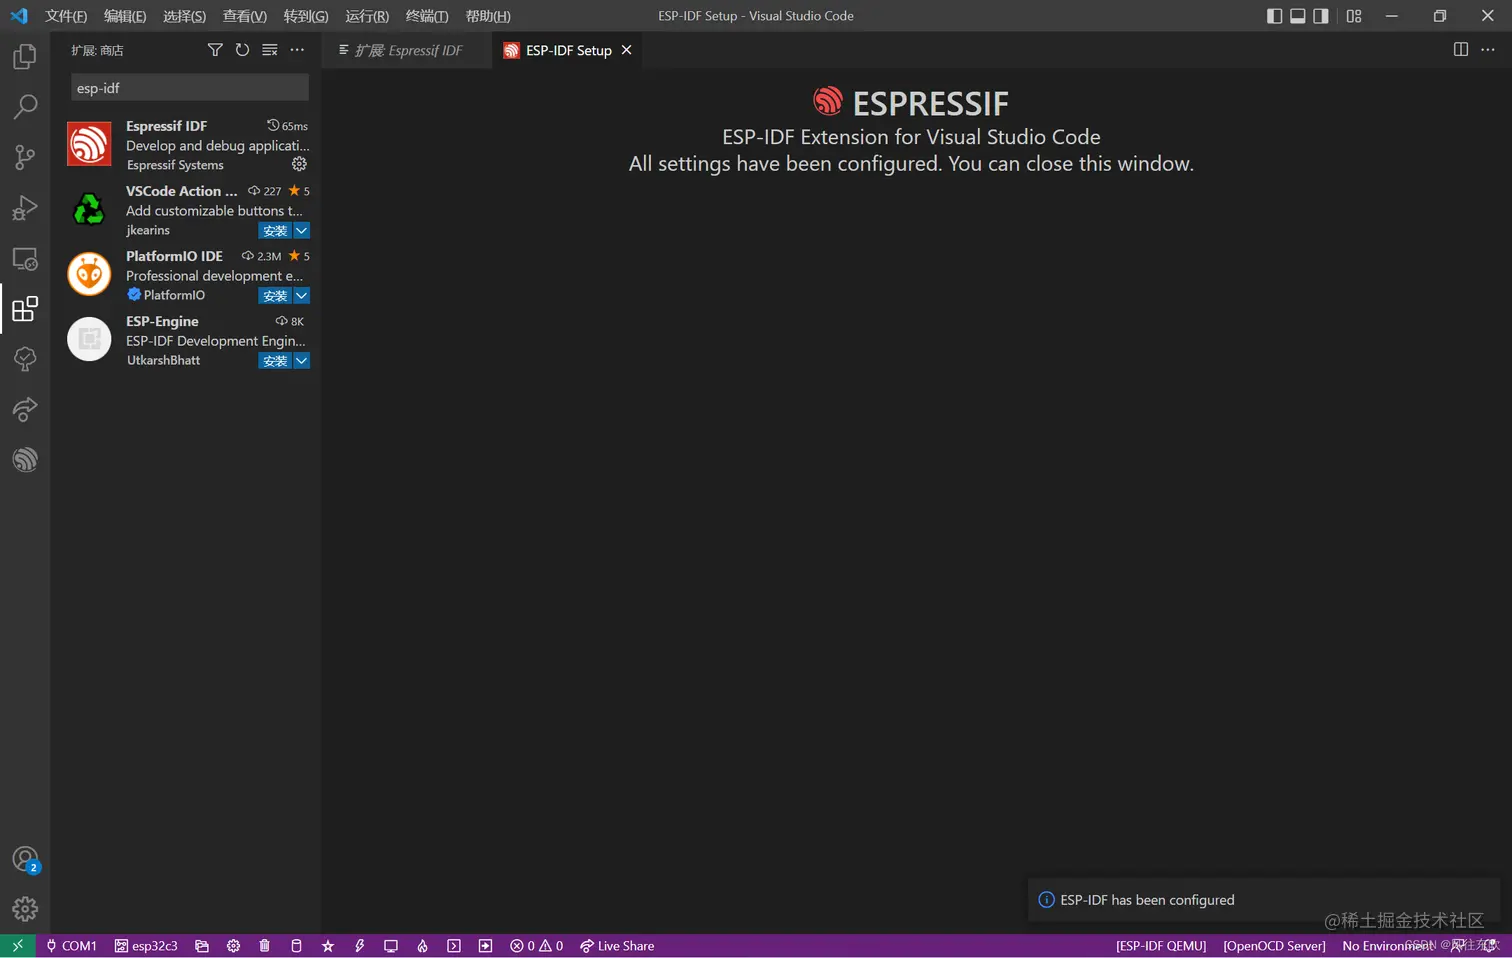Run full clean trash icon in status bar
Image resolution: width=1512 pixels, height=958 pixels.
[x=264, y=945]
